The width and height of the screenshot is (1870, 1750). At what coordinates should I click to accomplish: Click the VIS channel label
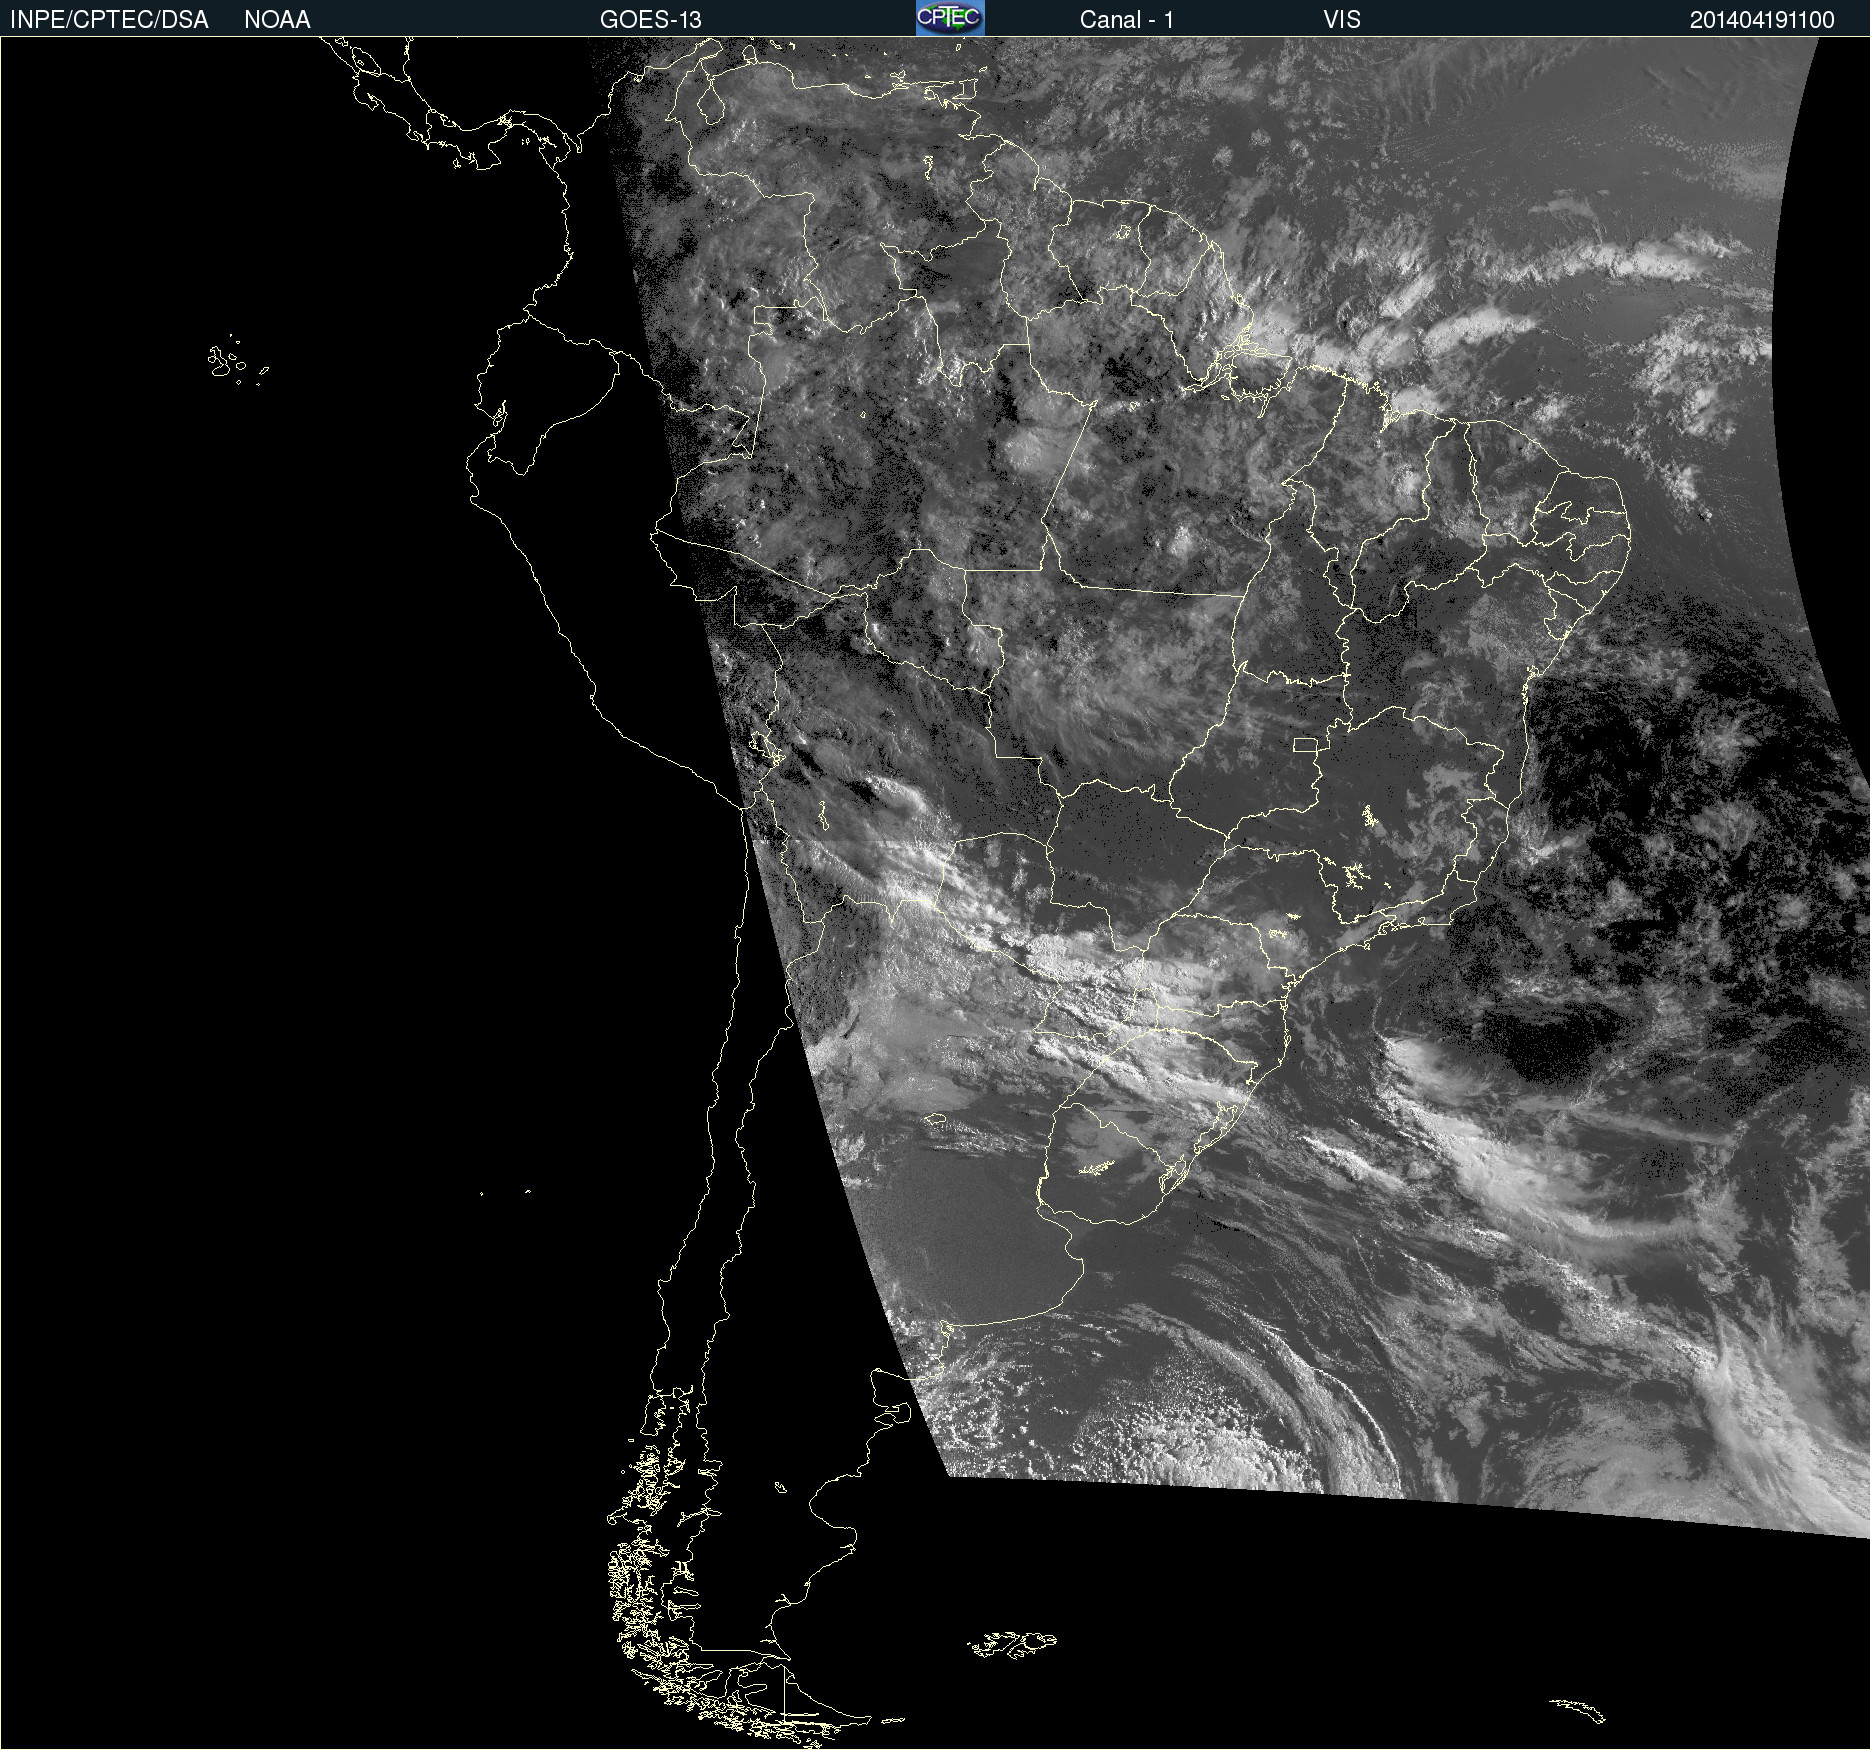coord(1342,20)
